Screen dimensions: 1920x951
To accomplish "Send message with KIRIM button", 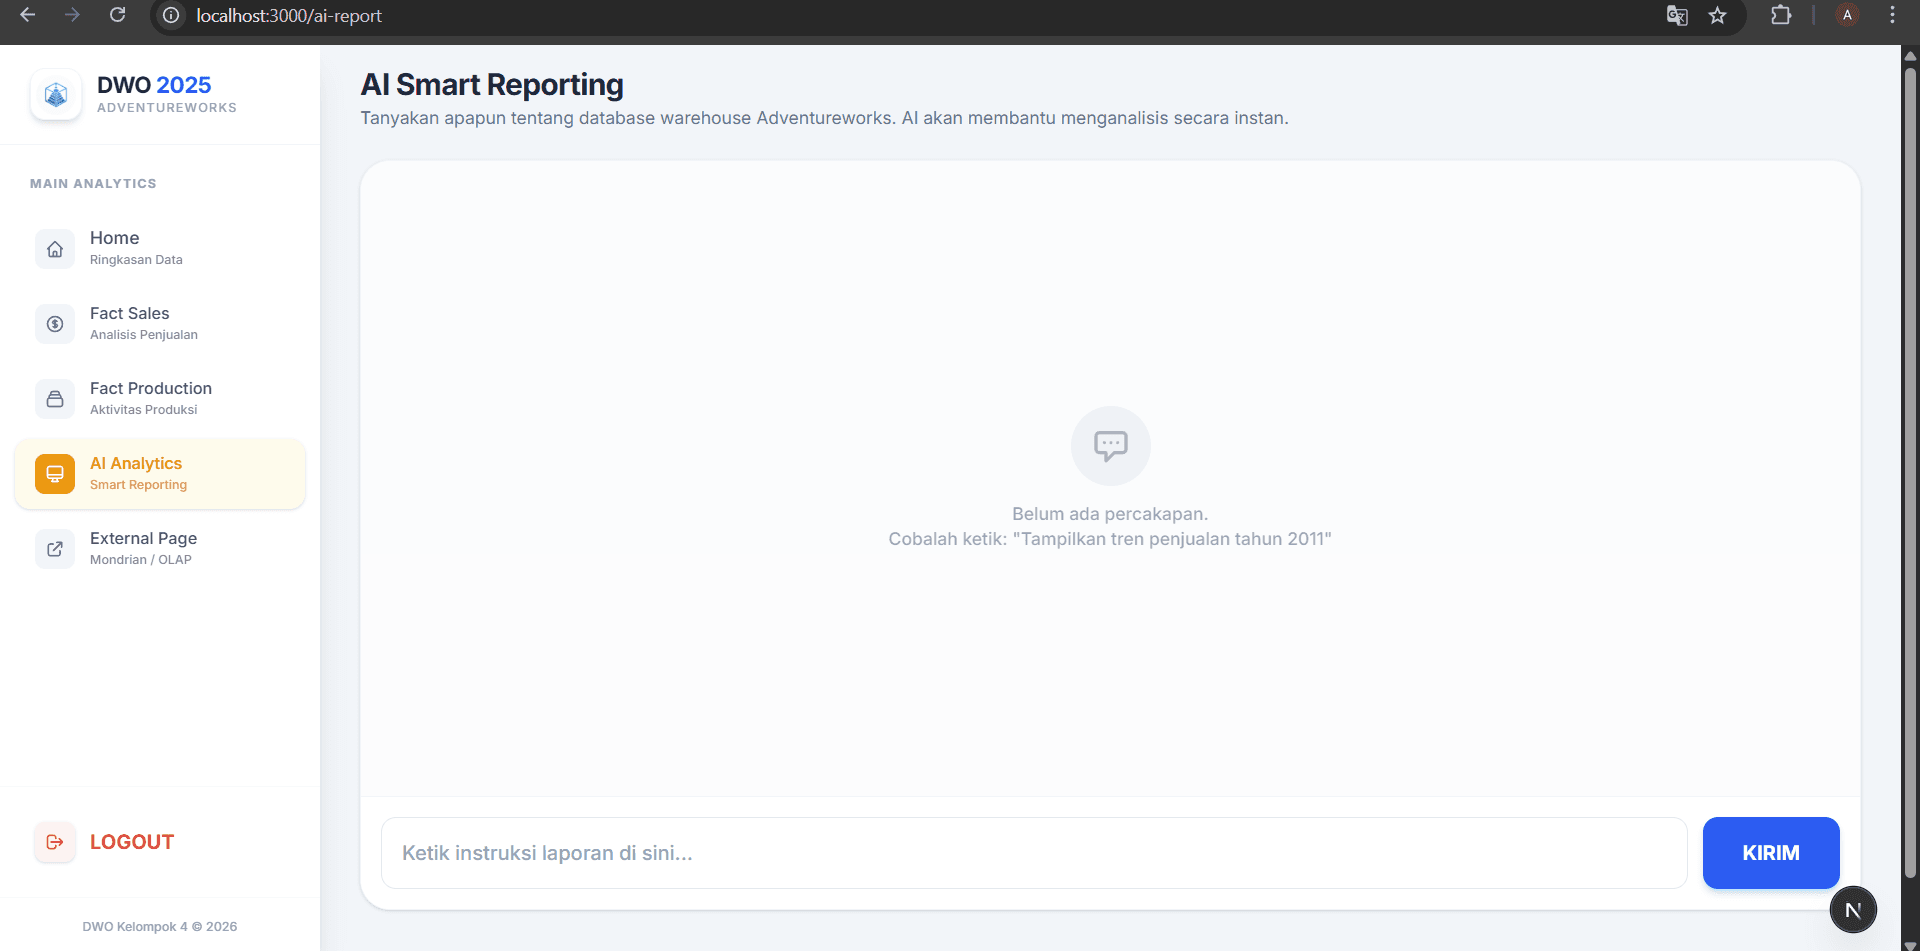I will tap(1771, 853).
